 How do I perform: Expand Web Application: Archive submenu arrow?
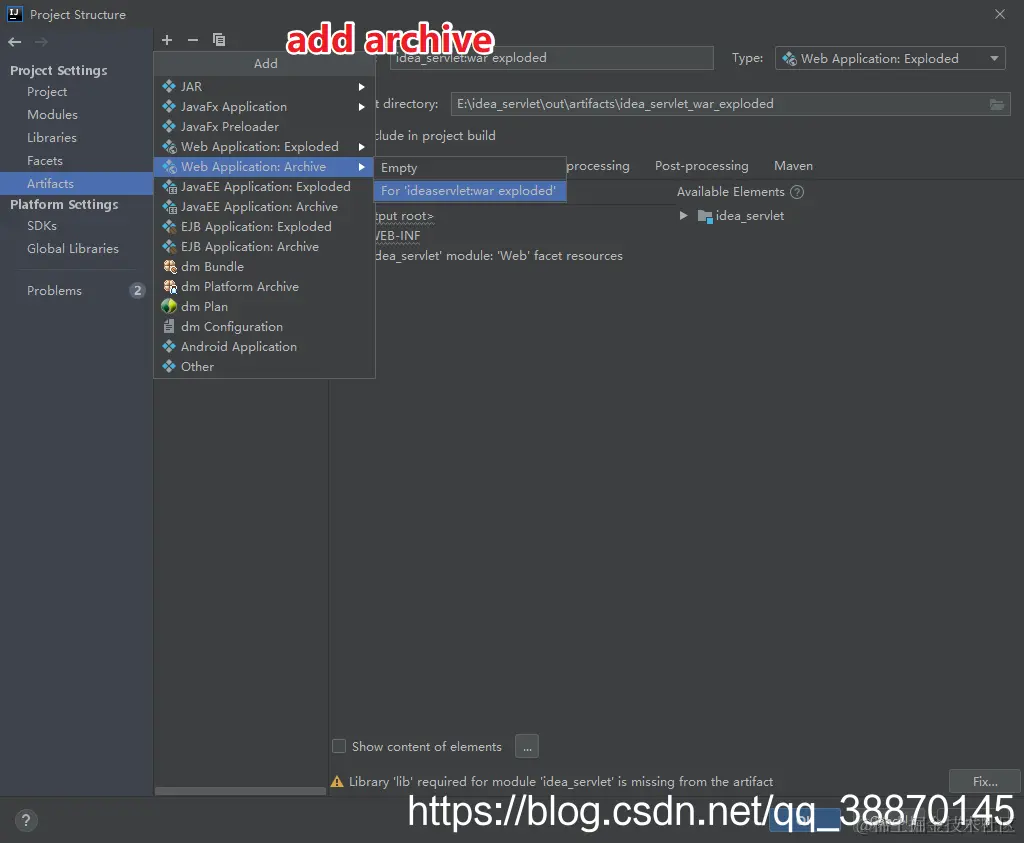pos(361,167)
